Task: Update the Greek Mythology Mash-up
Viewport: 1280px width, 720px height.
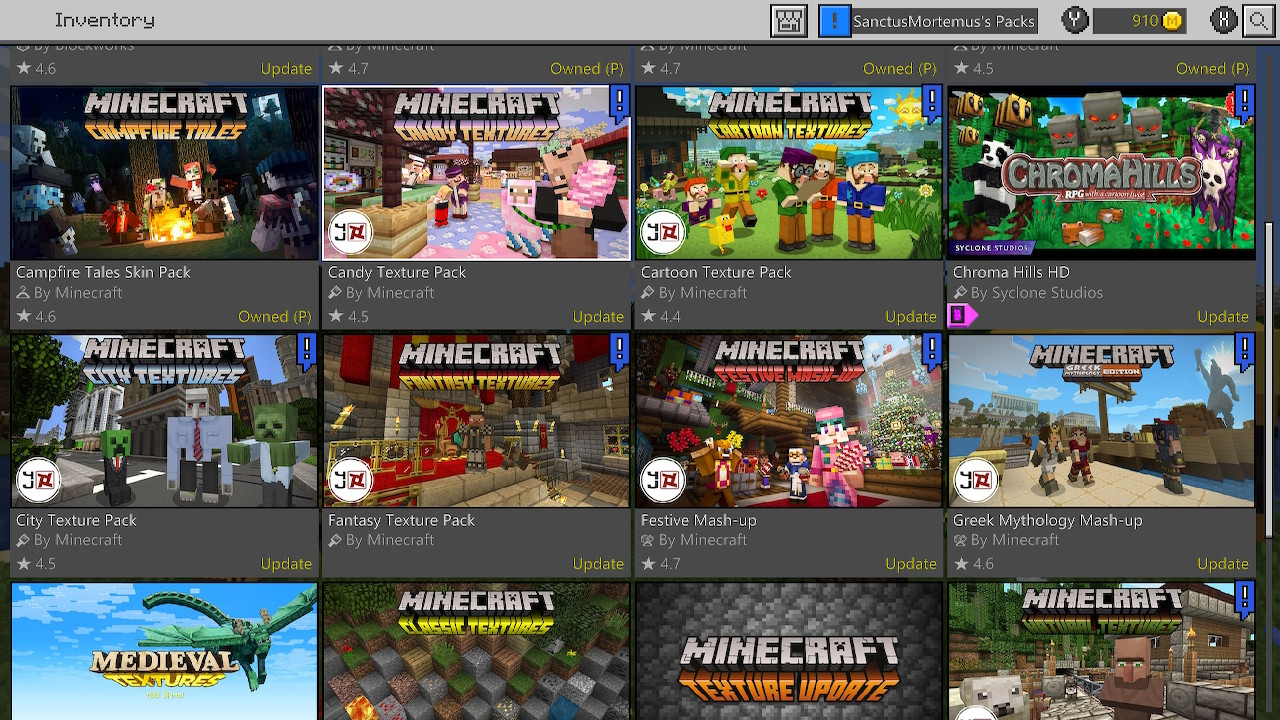Action: (x=1222, y=564)
